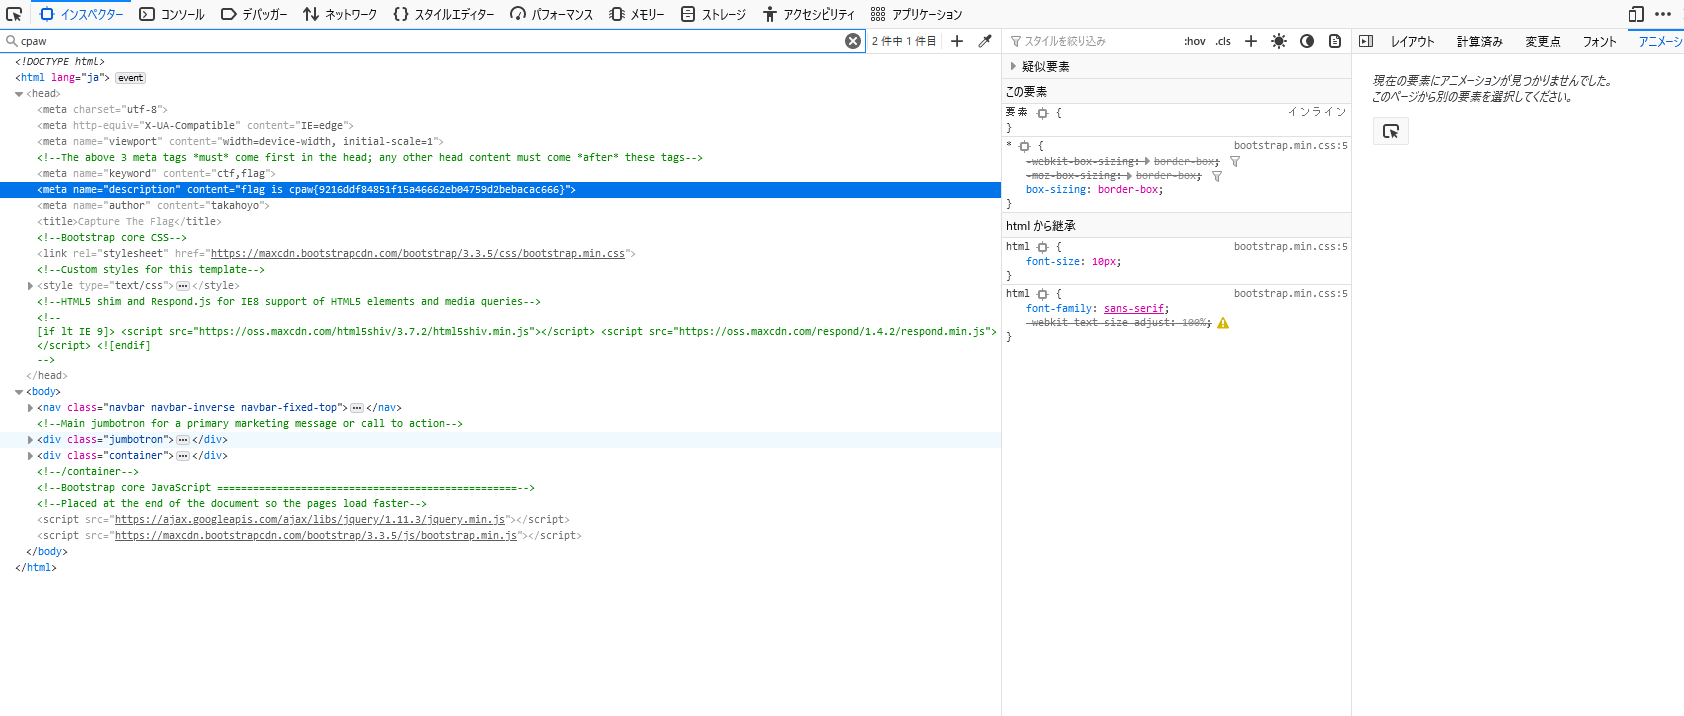Click the スタイルを絞り込み filter field
The image size is (1684, 716).
[x=1090, y=41]
